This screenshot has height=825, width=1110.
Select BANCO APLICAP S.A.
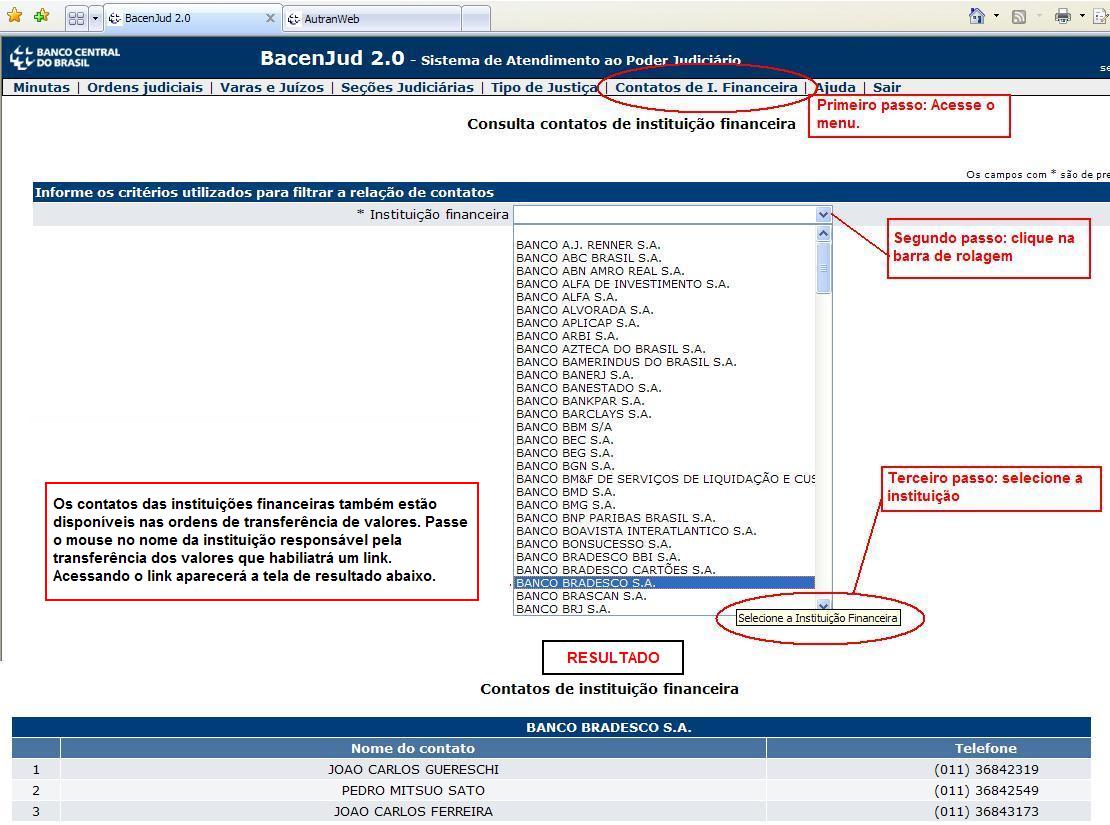pos(665,323)
